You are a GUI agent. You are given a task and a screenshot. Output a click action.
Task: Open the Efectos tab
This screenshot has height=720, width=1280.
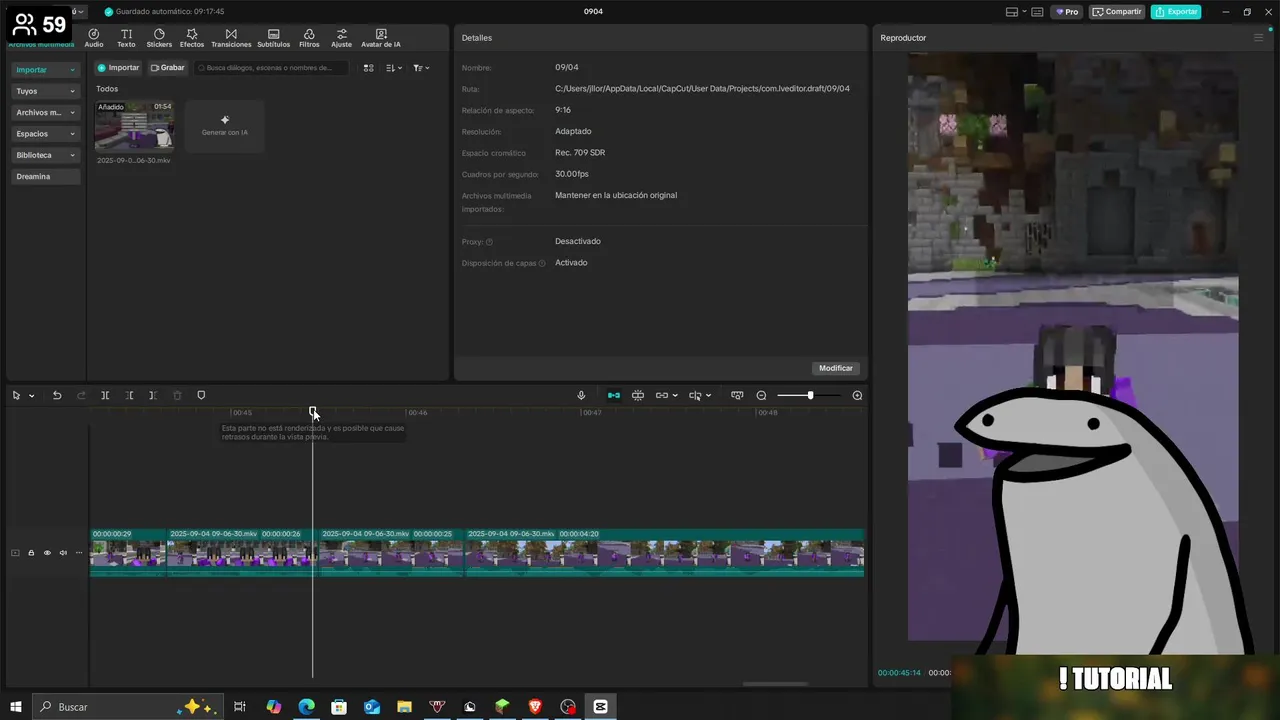coord(192,38)
